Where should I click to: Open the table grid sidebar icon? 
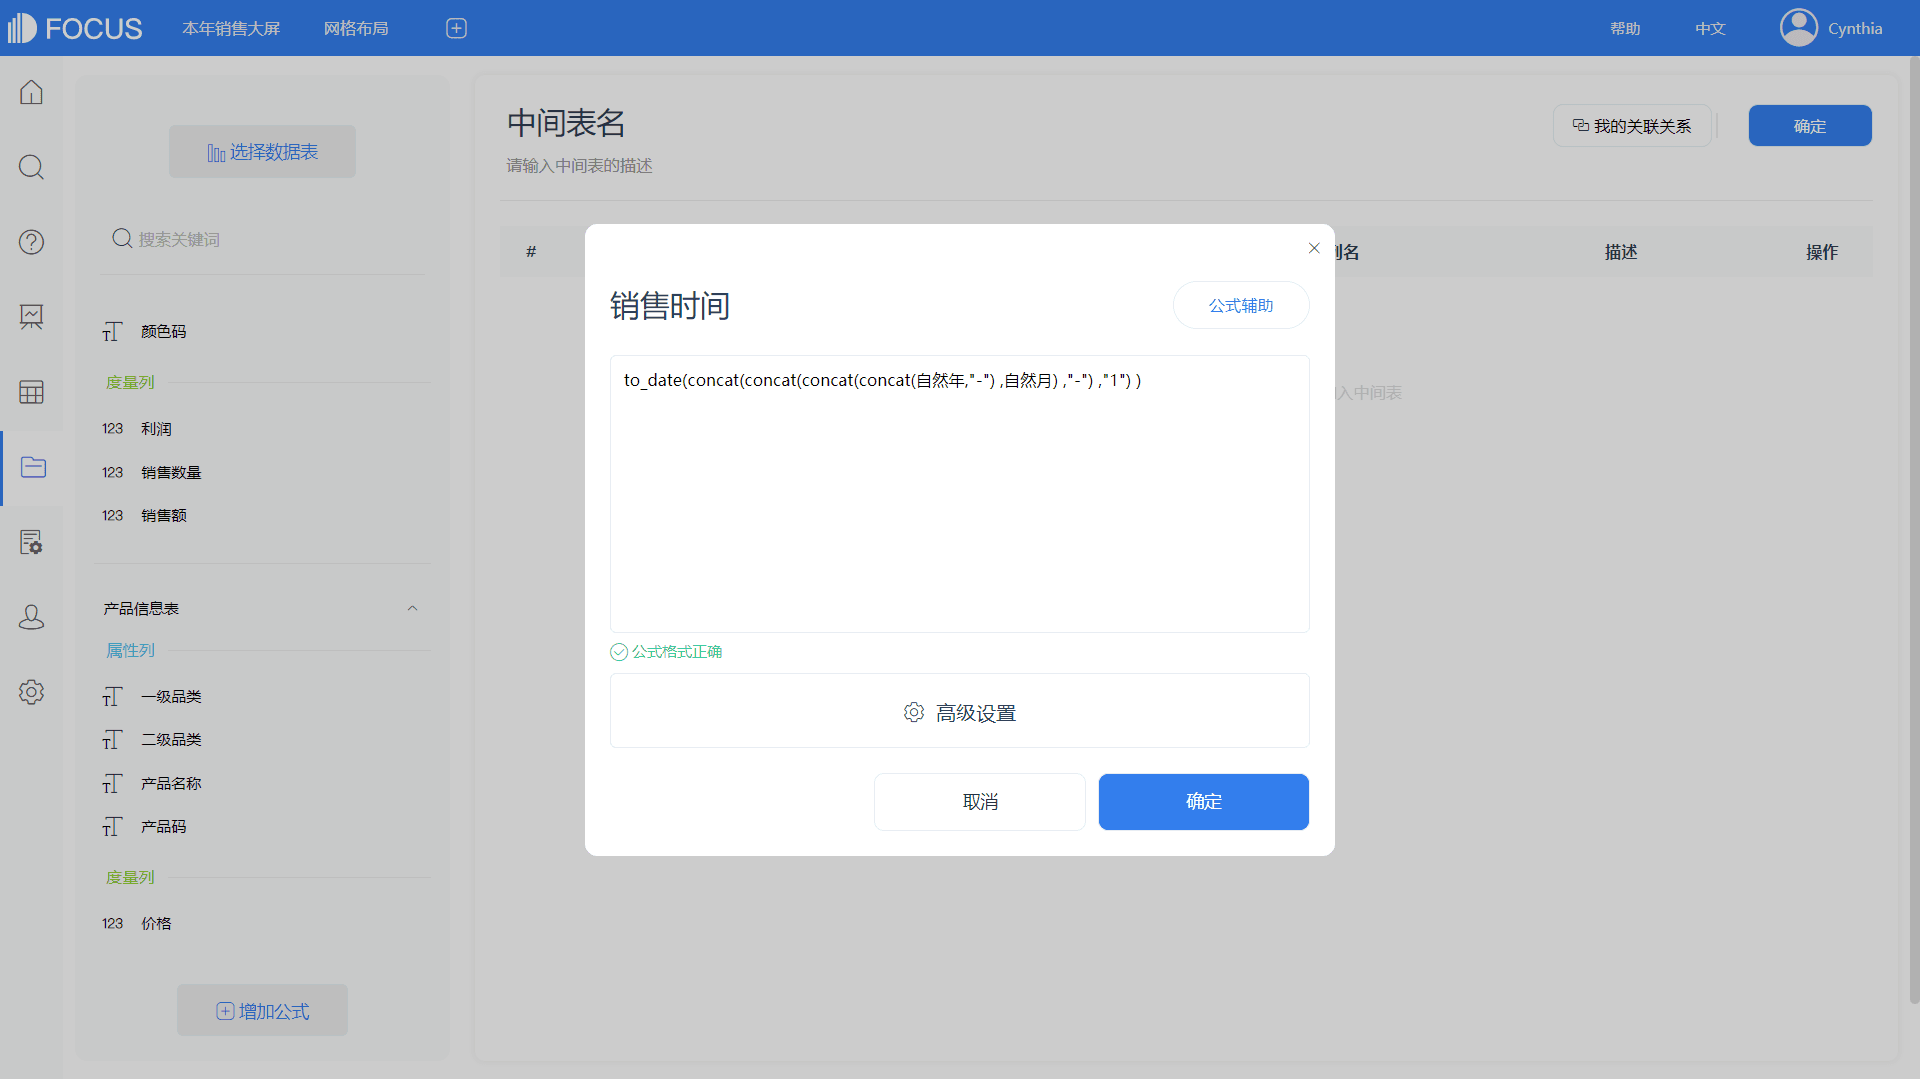[x=31, y=392]
